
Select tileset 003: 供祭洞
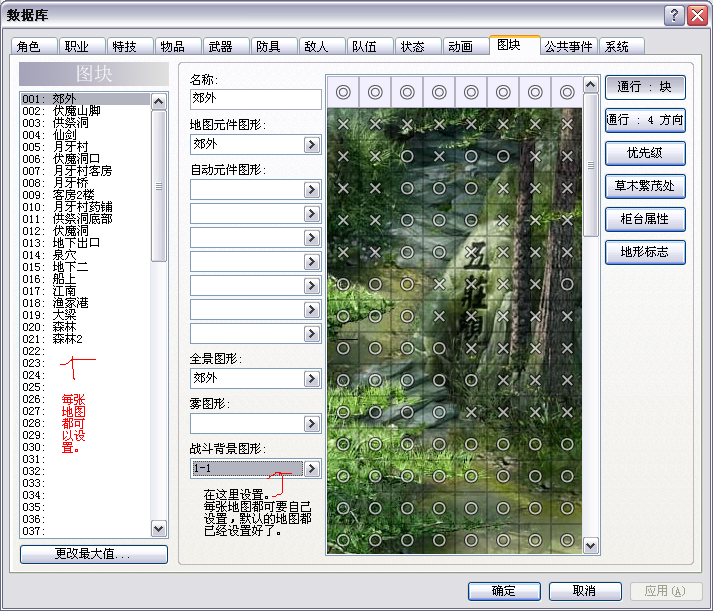tap(85, 123)
